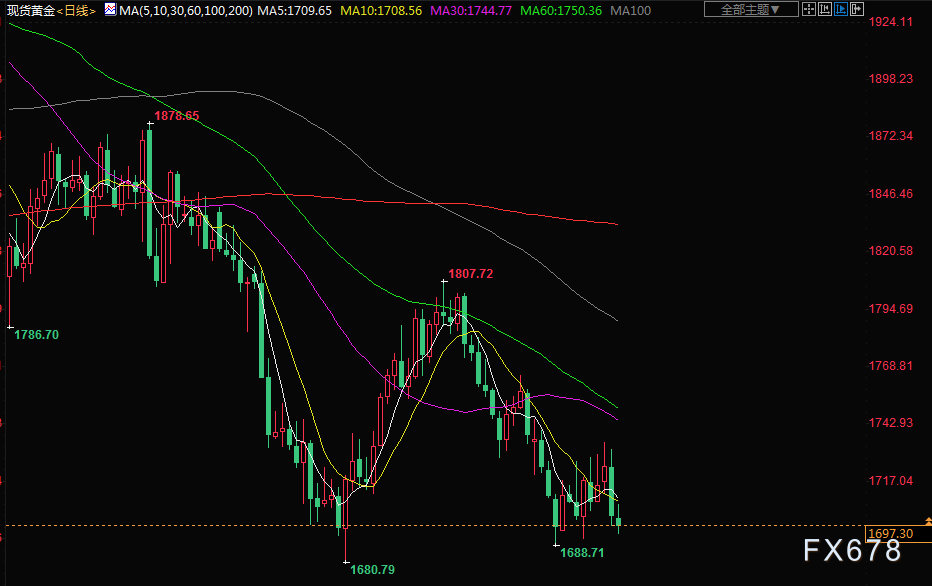Click the MA100 legend label

[x=630, y=10]
